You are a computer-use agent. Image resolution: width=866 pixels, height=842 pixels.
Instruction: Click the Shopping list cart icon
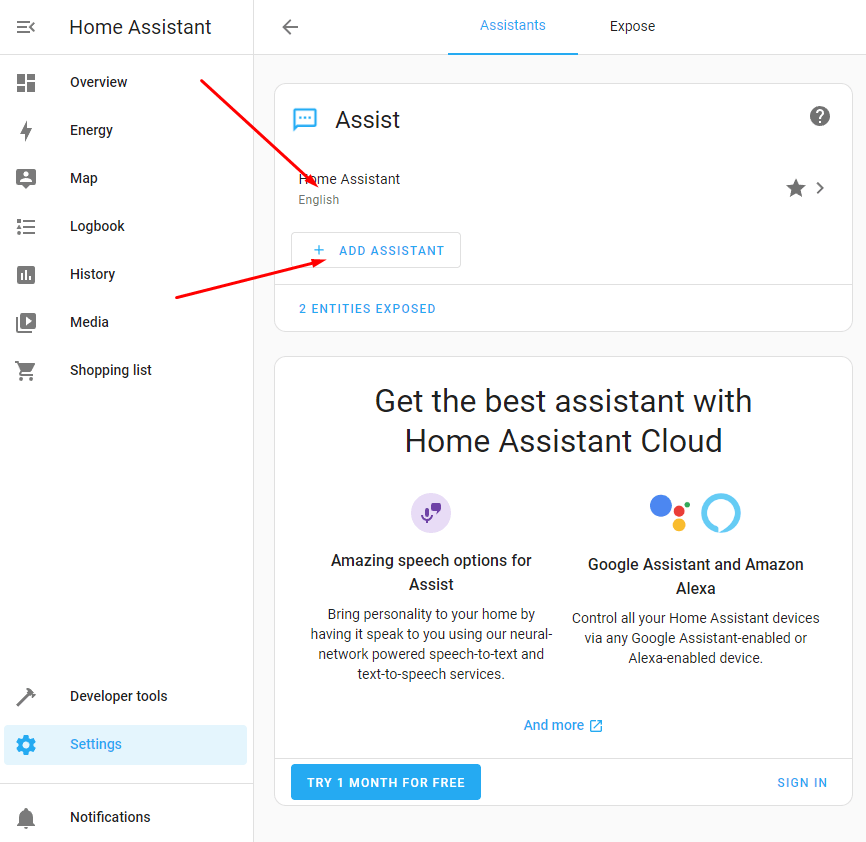click(26, 371)
